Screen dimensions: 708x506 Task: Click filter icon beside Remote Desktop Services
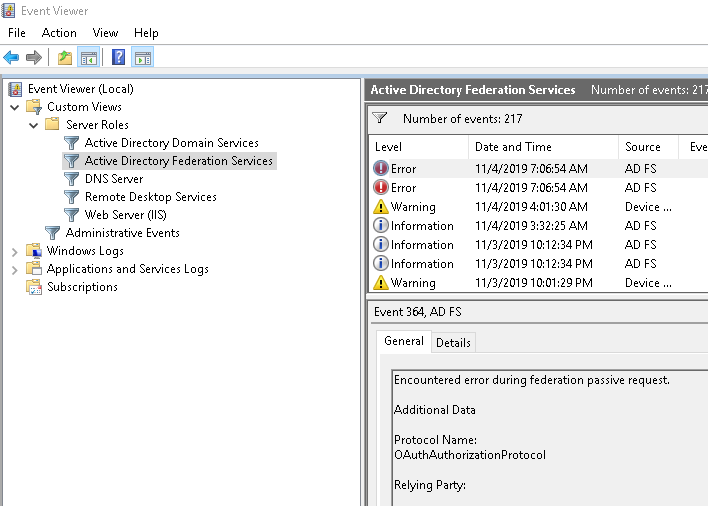pos(71,197)
